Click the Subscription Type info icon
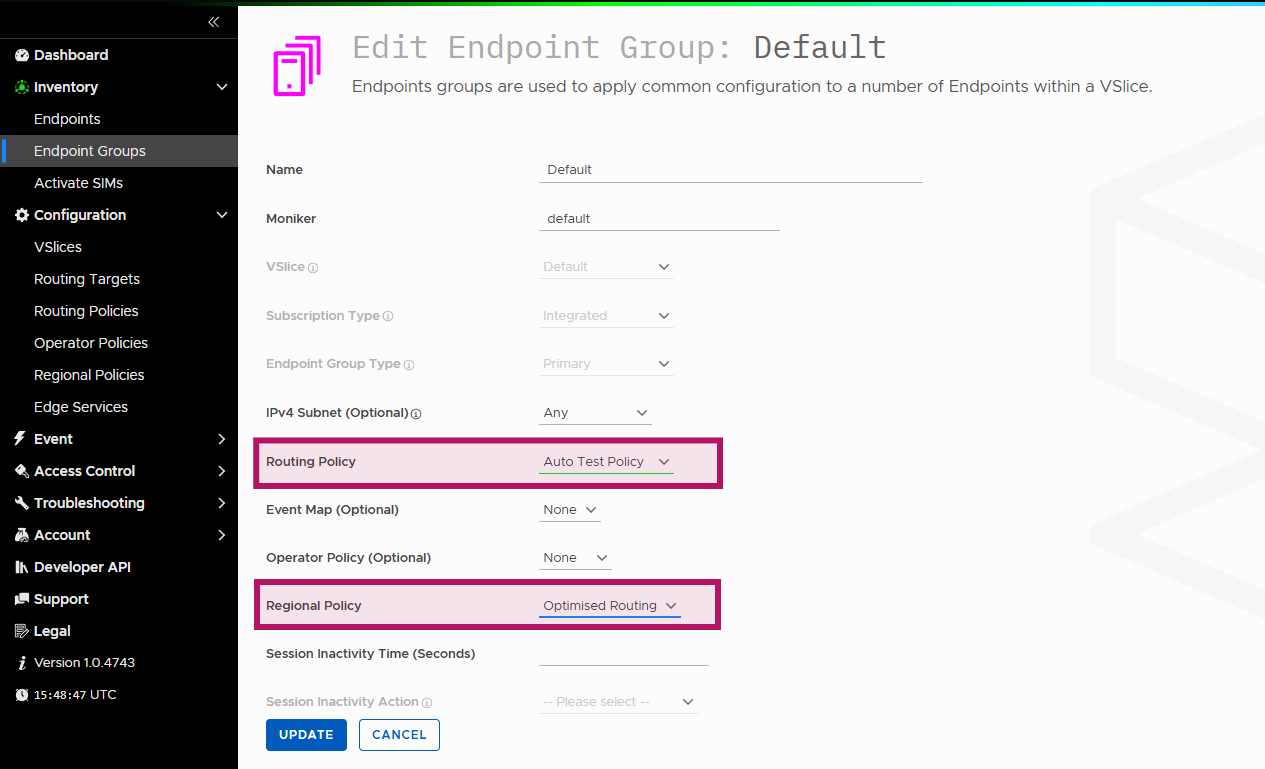The height and width of the screenshot is (769, 1265). tap(388, 316)
